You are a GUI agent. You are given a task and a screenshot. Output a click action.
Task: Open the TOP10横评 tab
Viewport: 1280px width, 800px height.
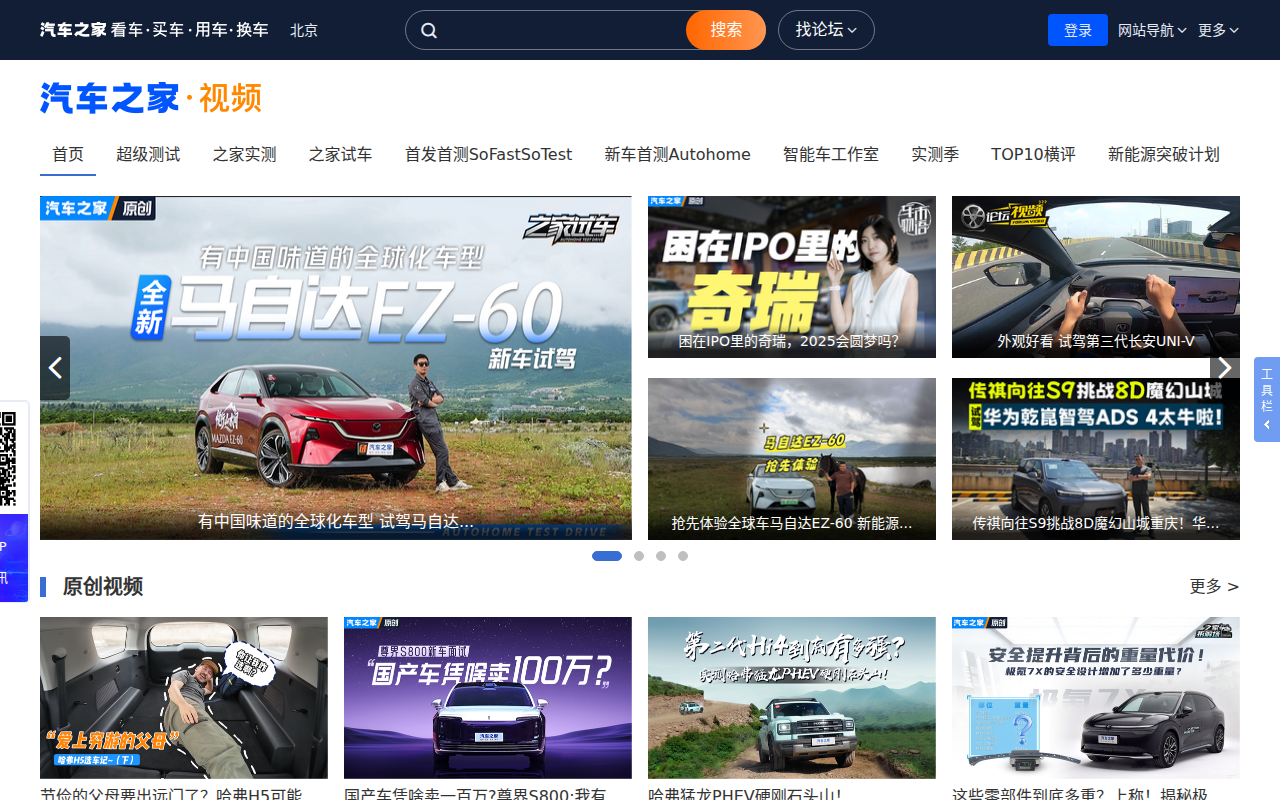coord(1033,154)
